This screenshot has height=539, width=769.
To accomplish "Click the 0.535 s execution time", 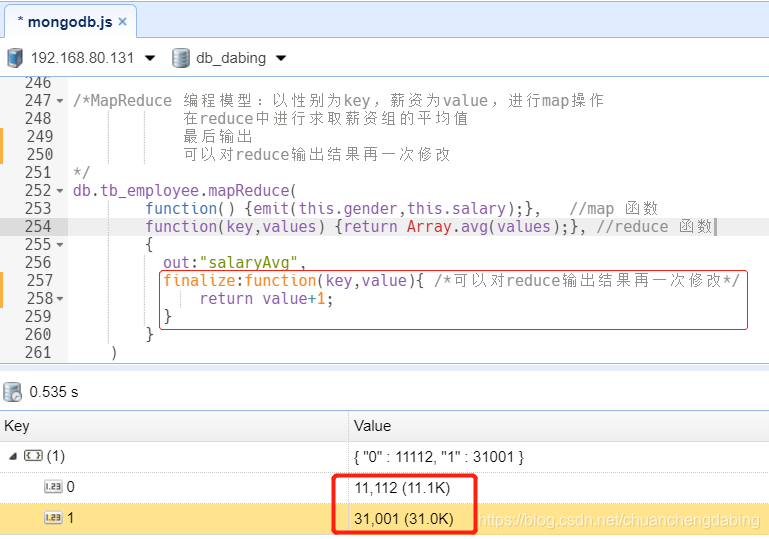I will (53, 392).
